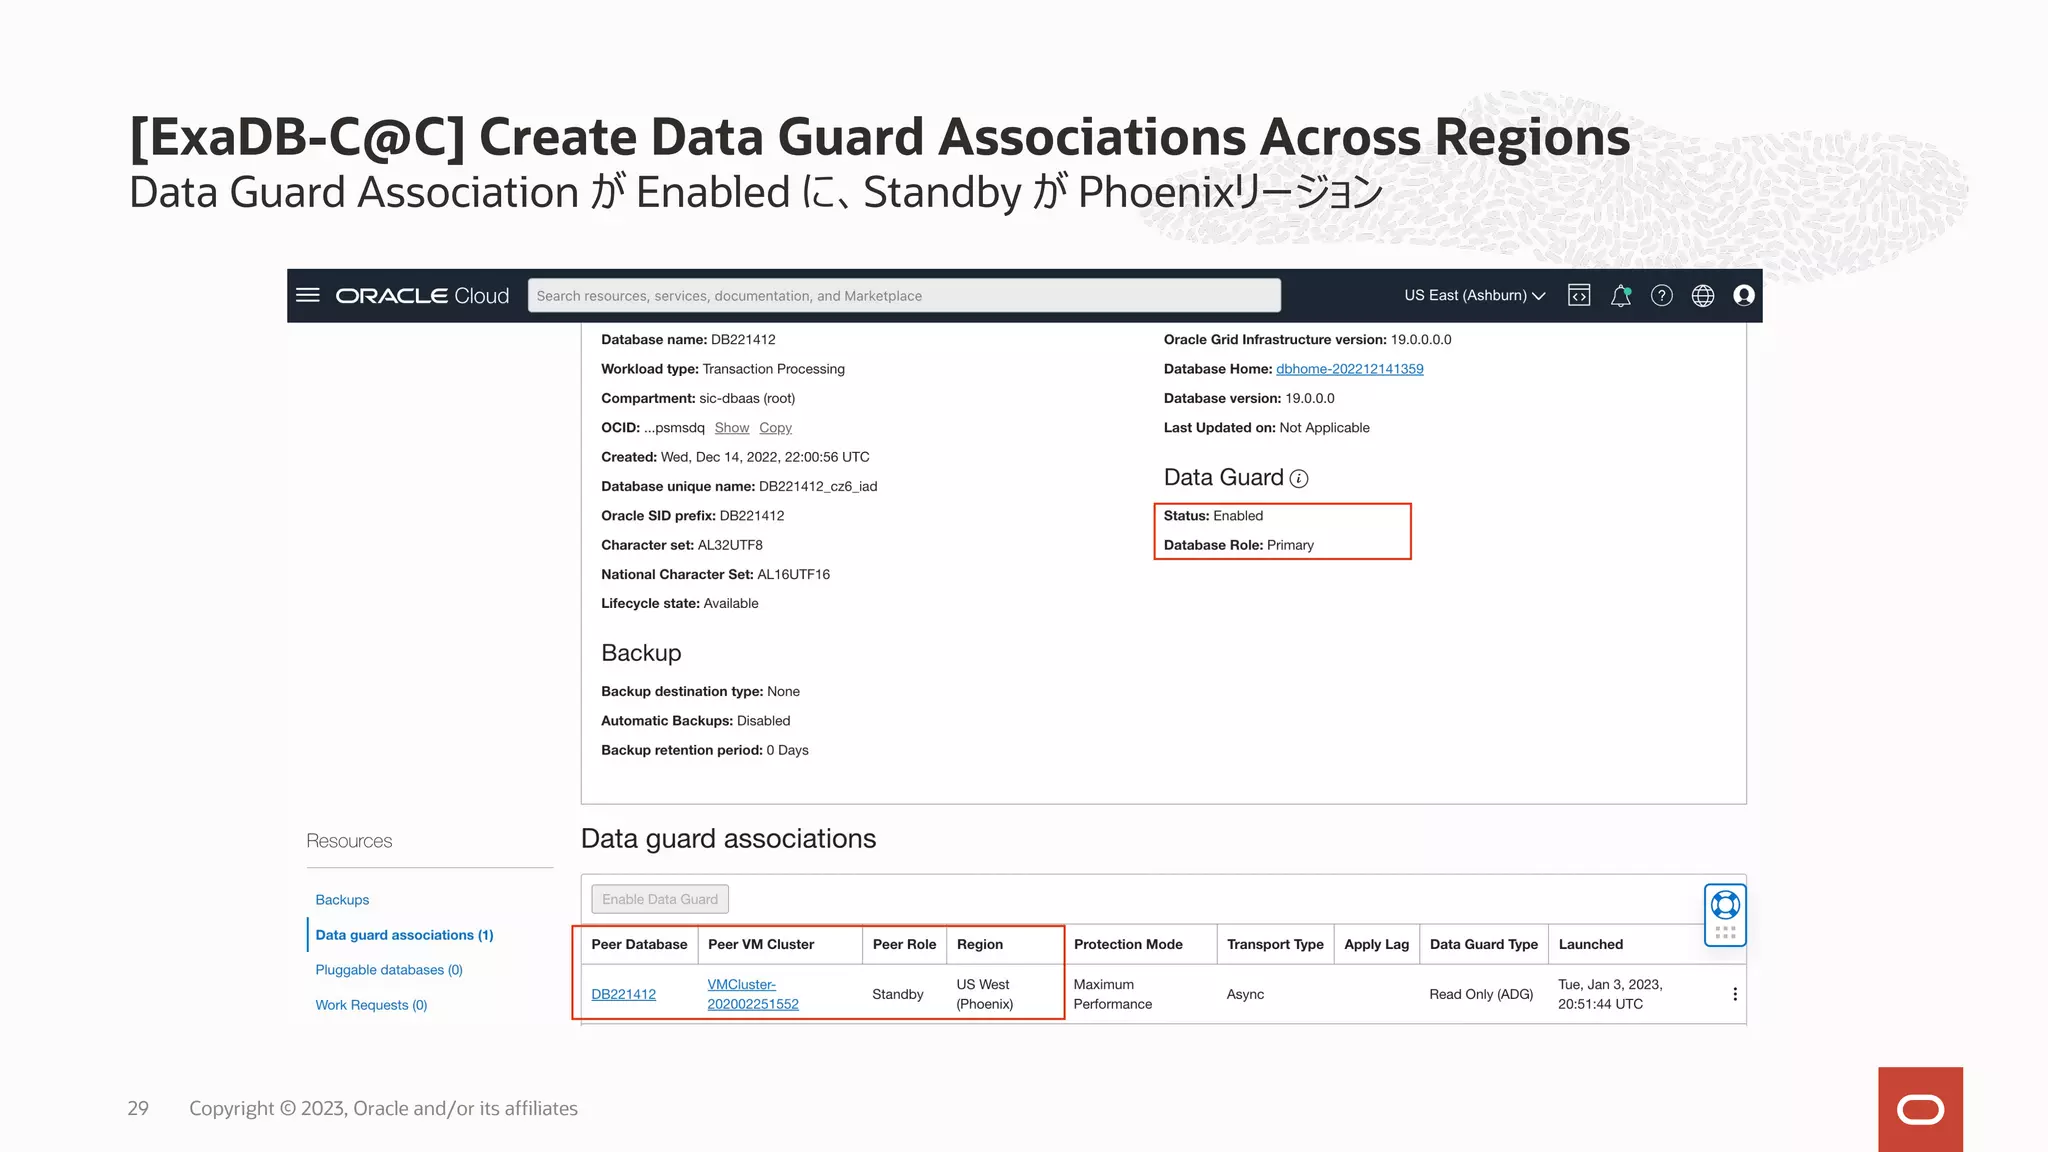Viewport: 2048px width, 1152px height.
Task: Click the Async transport type cell
Action: 1245,994
